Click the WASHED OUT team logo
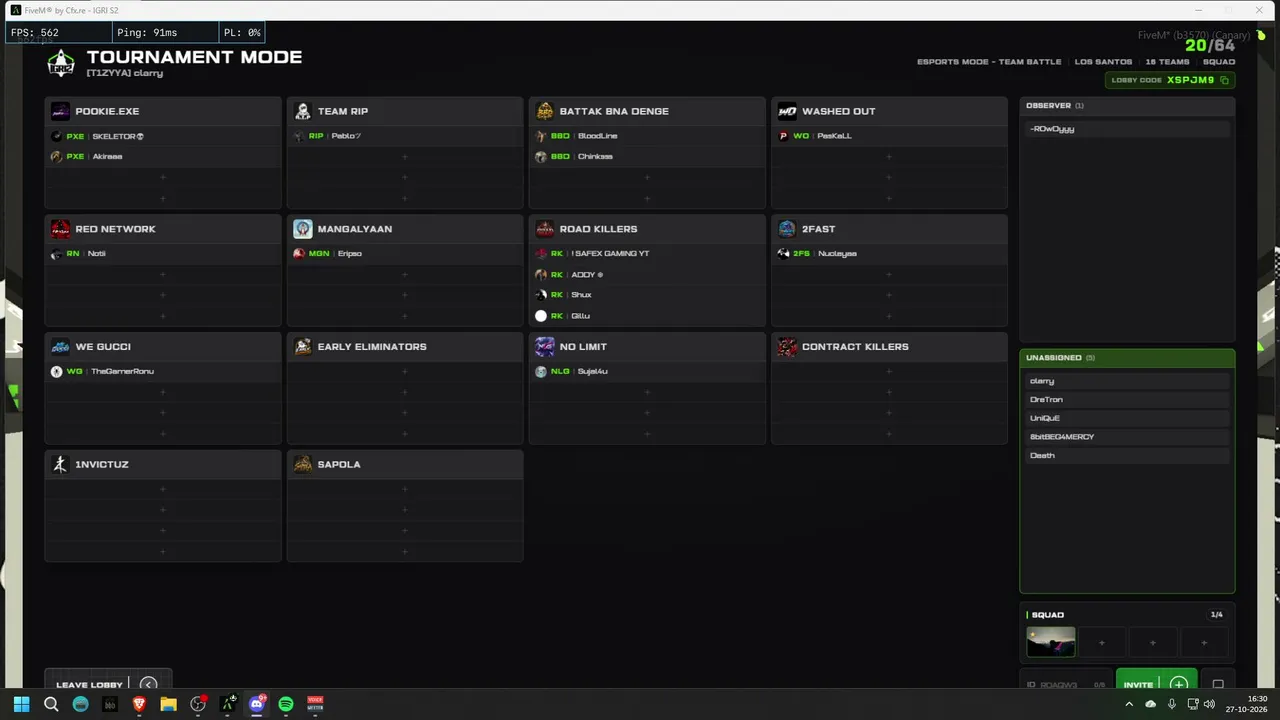The image size is (1280, 720). pos(787,111)
